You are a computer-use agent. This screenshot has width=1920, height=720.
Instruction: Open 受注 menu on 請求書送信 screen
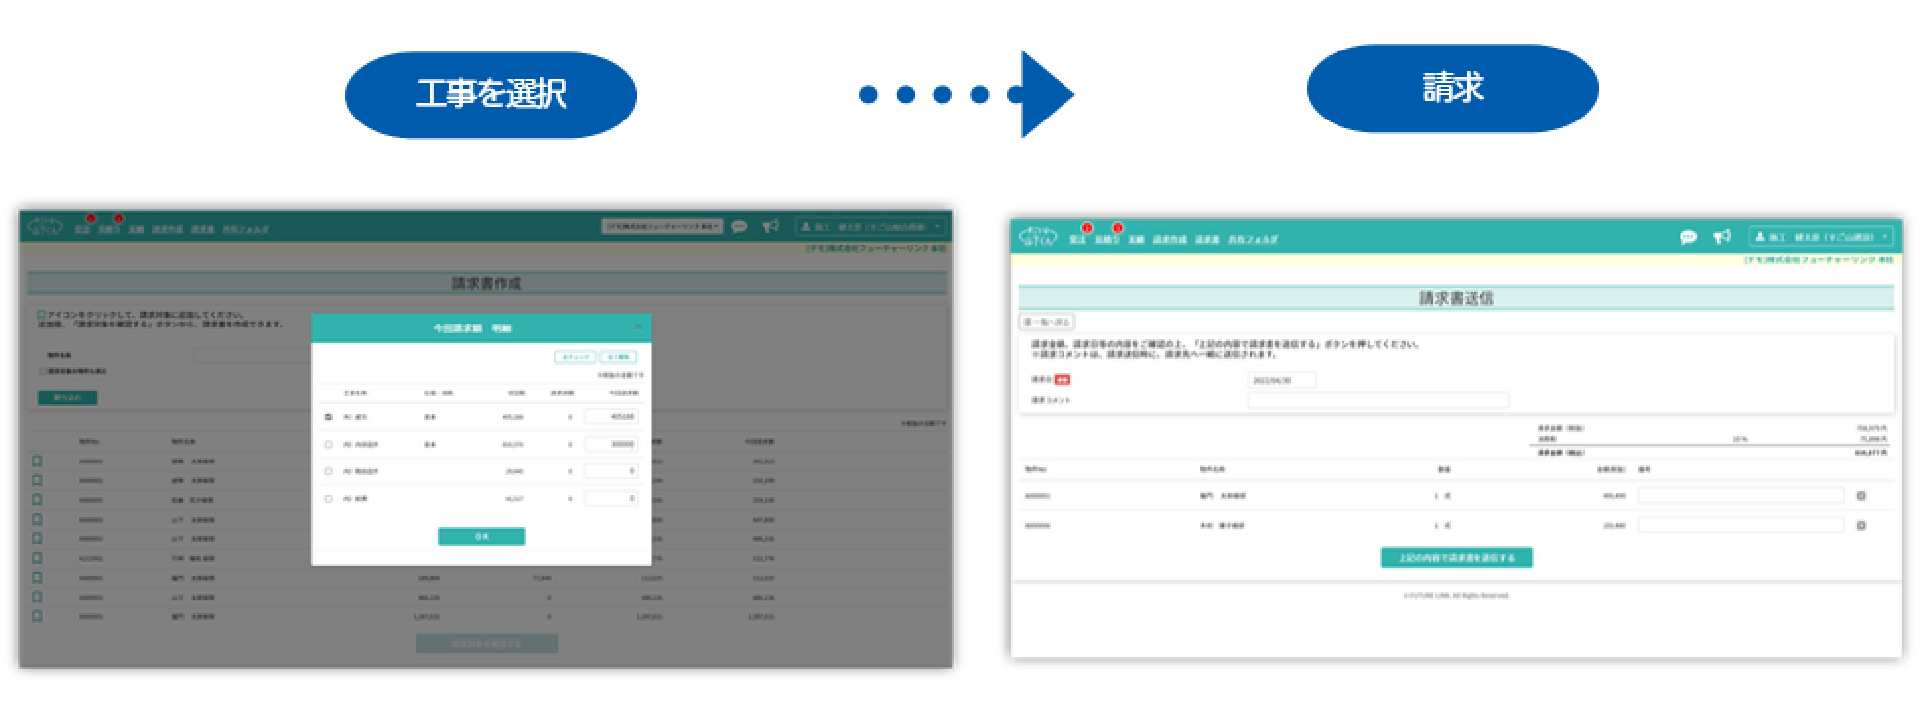pyautogui.click(x=1077, y=240)
